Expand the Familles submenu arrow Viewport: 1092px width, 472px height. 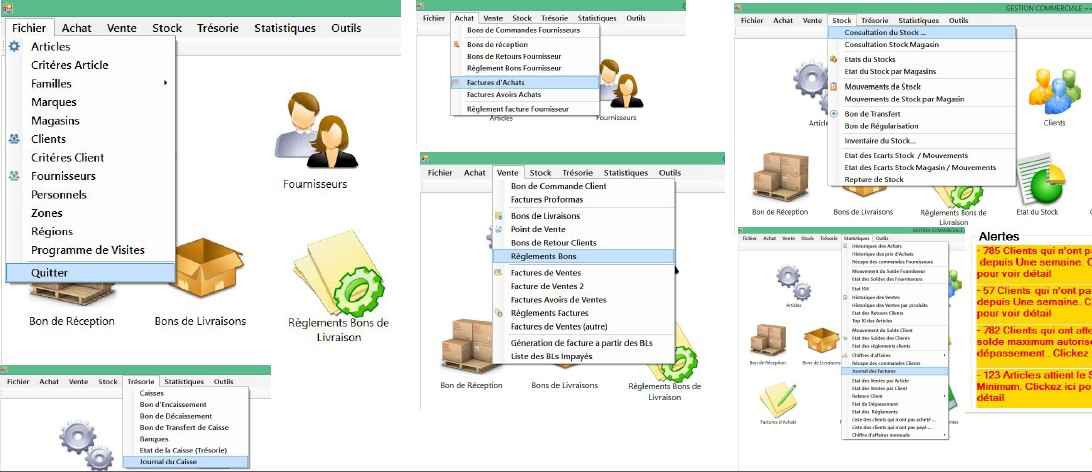coord(165,83)
